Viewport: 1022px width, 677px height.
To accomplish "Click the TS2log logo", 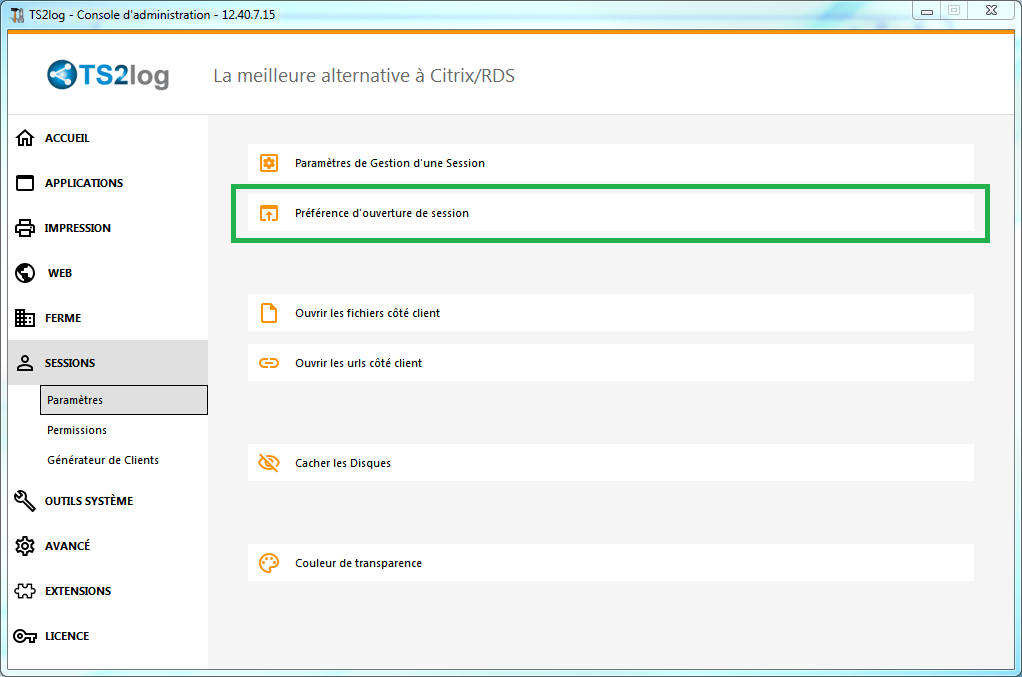I will point(108,76).
